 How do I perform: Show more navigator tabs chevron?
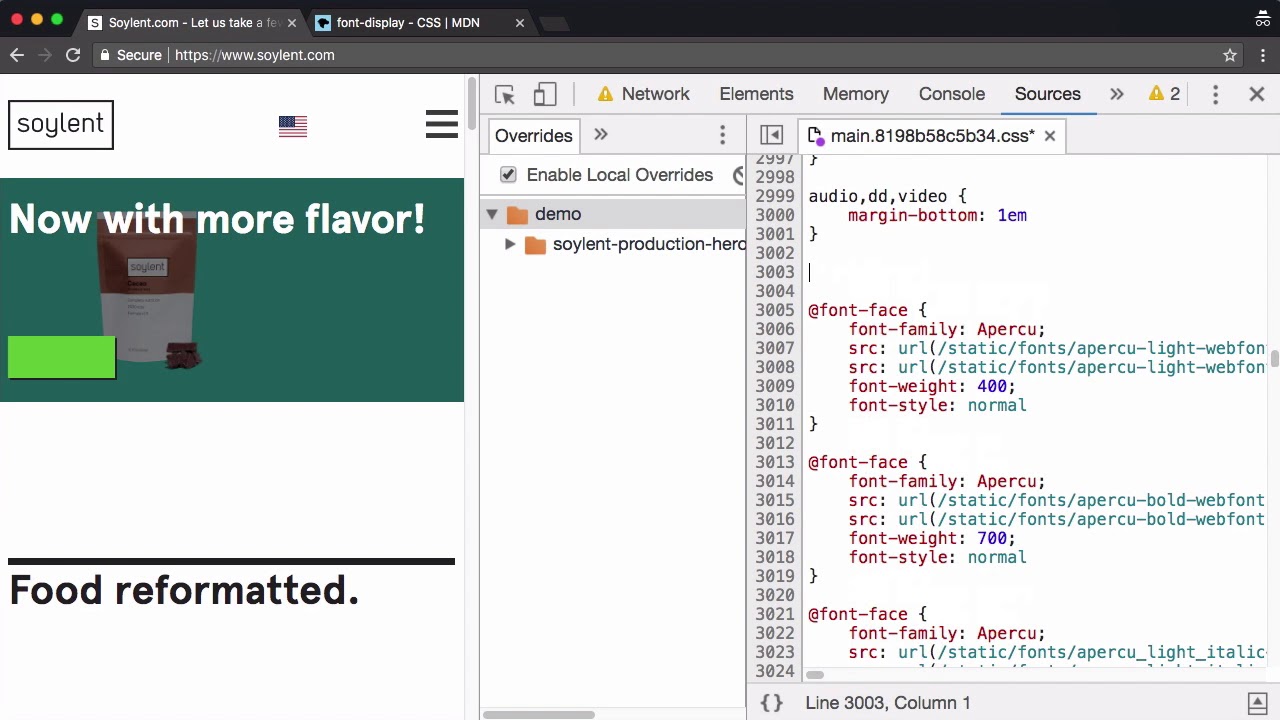[x=601, y=135]
